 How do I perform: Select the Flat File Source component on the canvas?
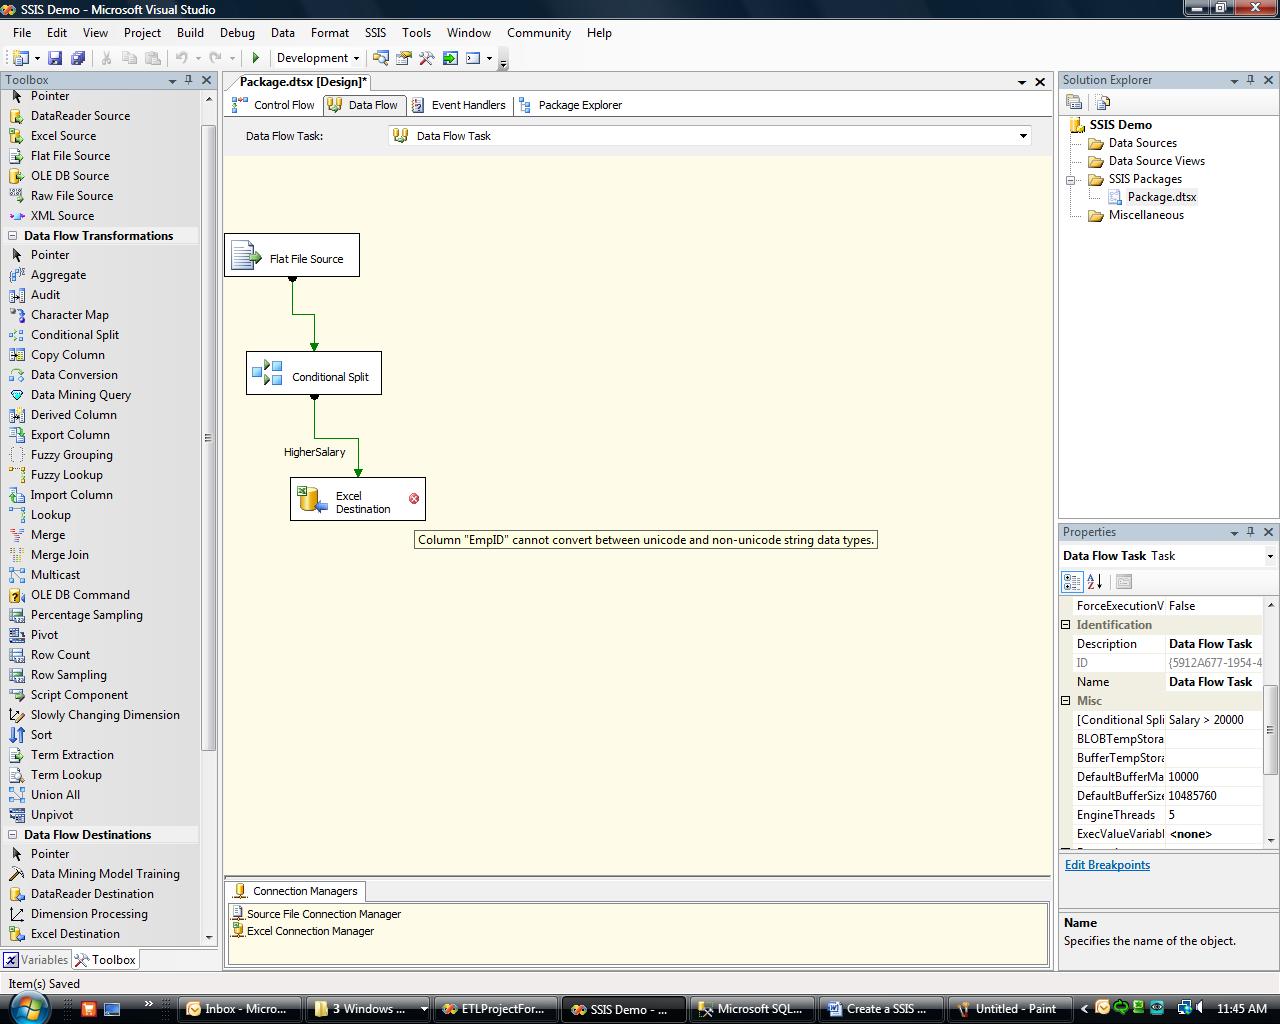pos(292,256)
